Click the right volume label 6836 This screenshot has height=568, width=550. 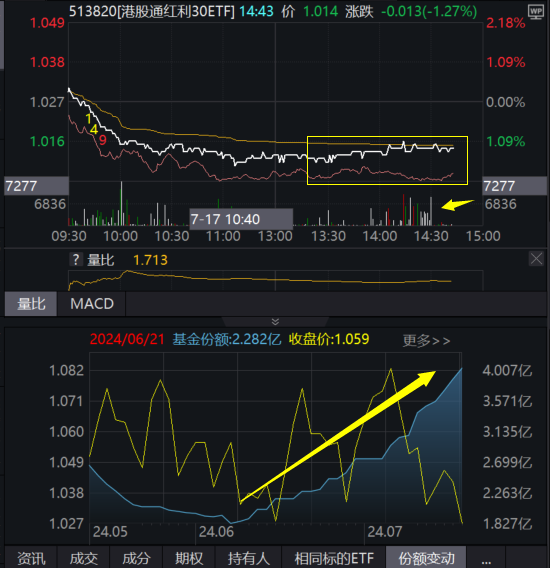pyautogui.click(x=500, y=204)
